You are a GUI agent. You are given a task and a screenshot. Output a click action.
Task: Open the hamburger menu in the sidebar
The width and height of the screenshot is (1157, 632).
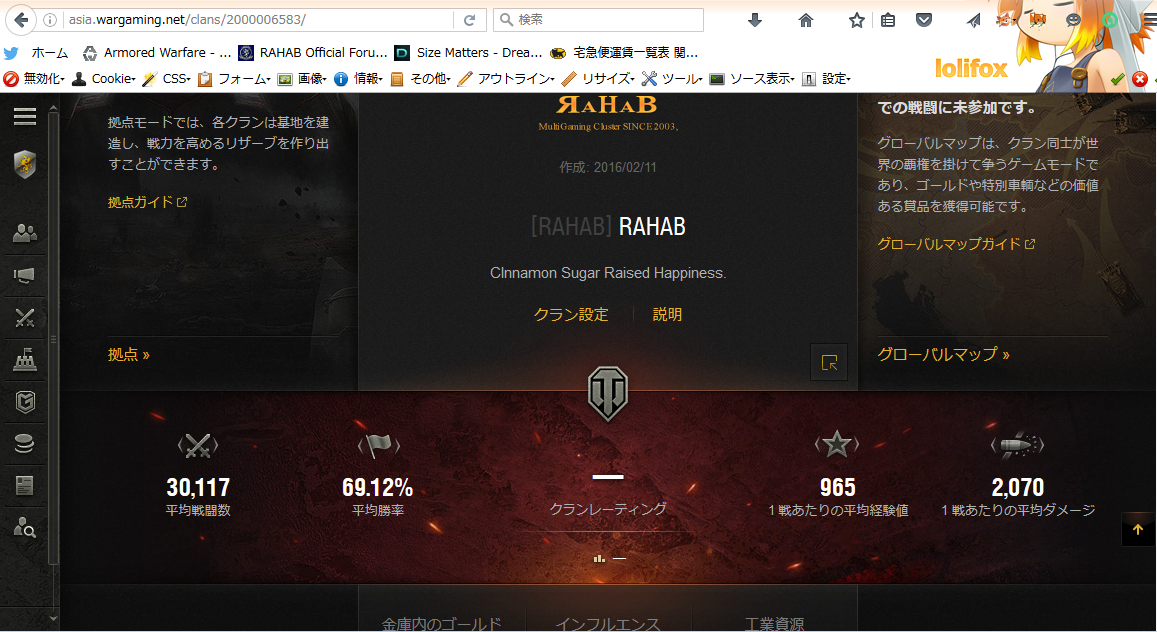[25, 117]
